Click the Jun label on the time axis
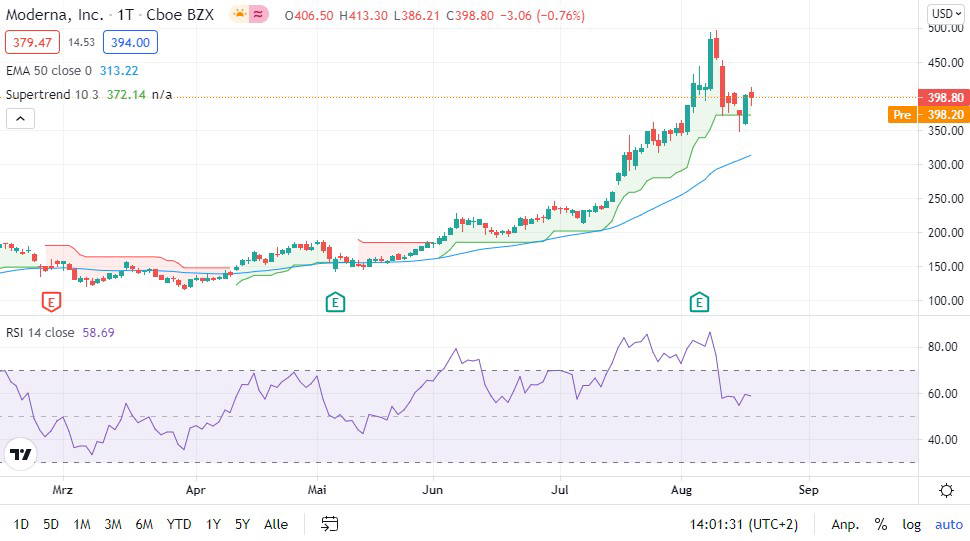 coord(432,490)
